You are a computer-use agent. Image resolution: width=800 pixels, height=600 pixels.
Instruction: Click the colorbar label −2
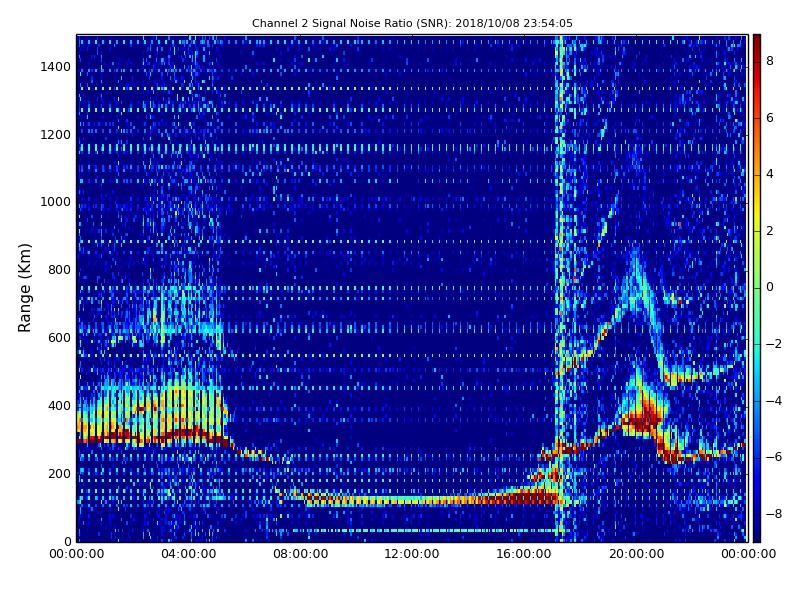pyautogui.click(x=774, y=344)
